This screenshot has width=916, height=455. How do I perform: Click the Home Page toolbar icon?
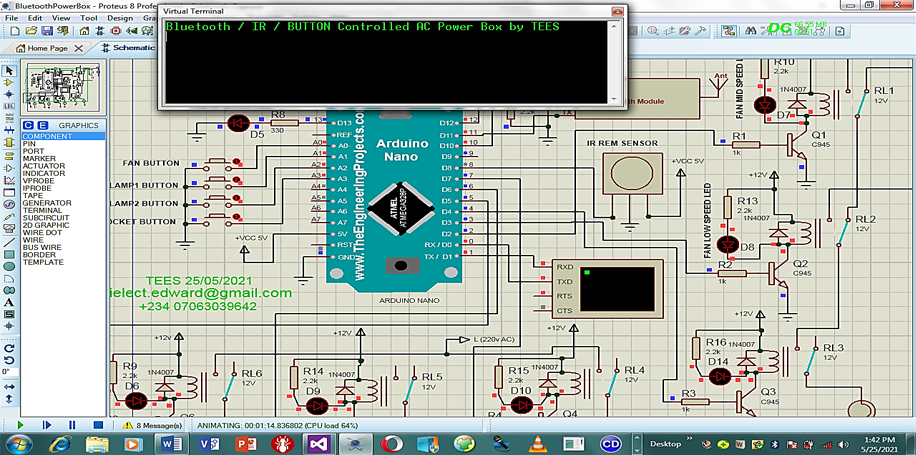click(84, 32)
